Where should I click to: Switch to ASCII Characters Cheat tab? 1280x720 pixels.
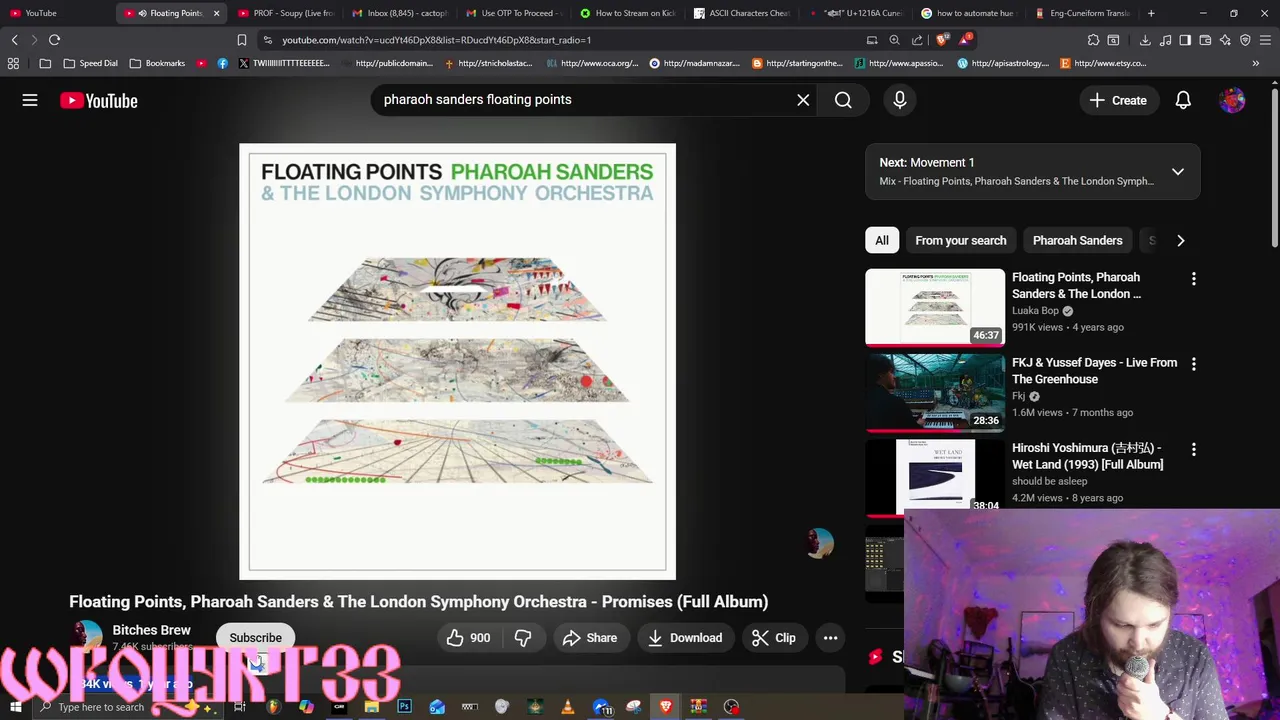pyautogui.click(x=742, y=13)
